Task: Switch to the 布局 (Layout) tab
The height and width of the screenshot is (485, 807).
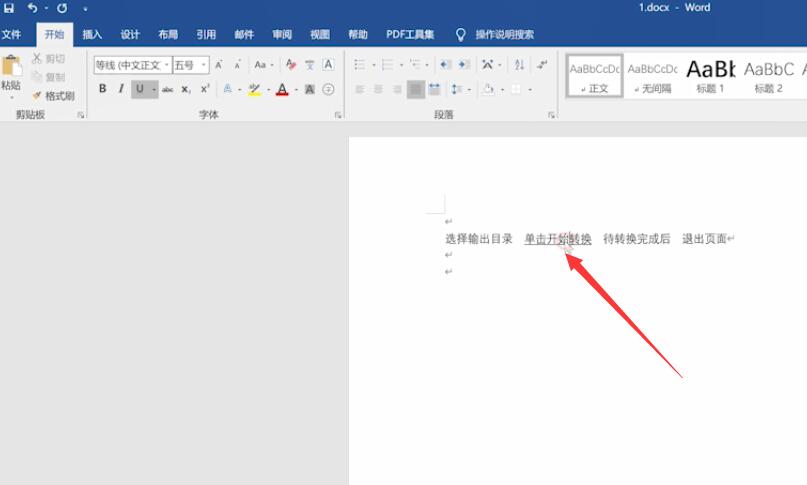Action: [168, 34]
